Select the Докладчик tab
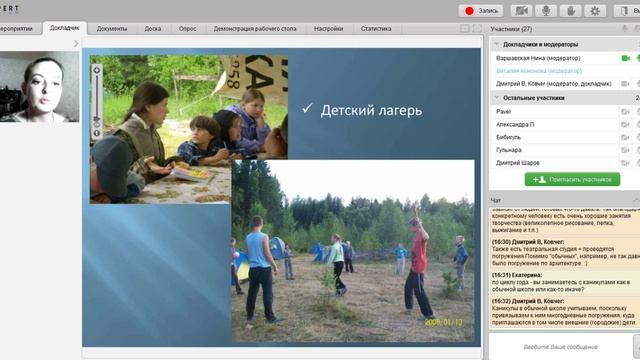Viewport: 640px width, 360px height. (x=64, y=28)
